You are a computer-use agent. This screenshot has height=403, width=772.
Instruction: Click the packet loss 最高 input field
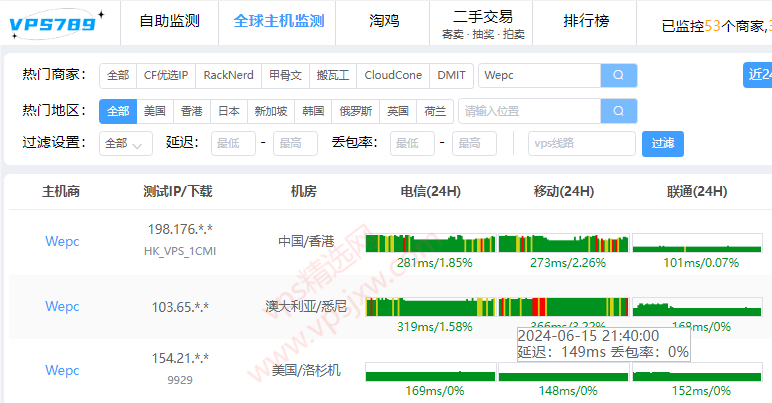click(475, 143)
